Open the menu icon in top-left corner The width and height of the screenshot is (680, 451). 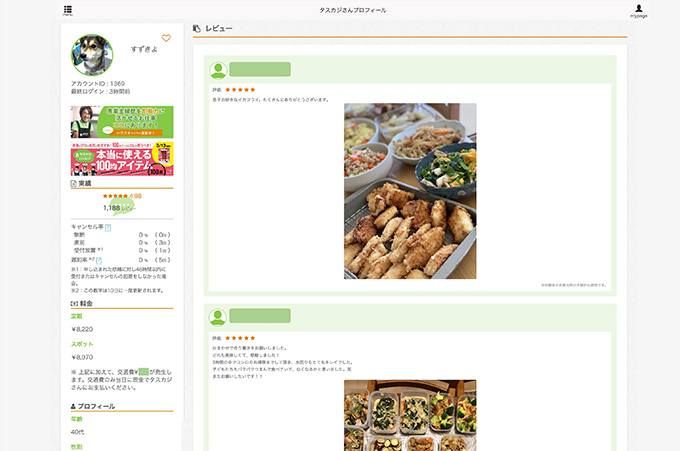pos(68,10)
